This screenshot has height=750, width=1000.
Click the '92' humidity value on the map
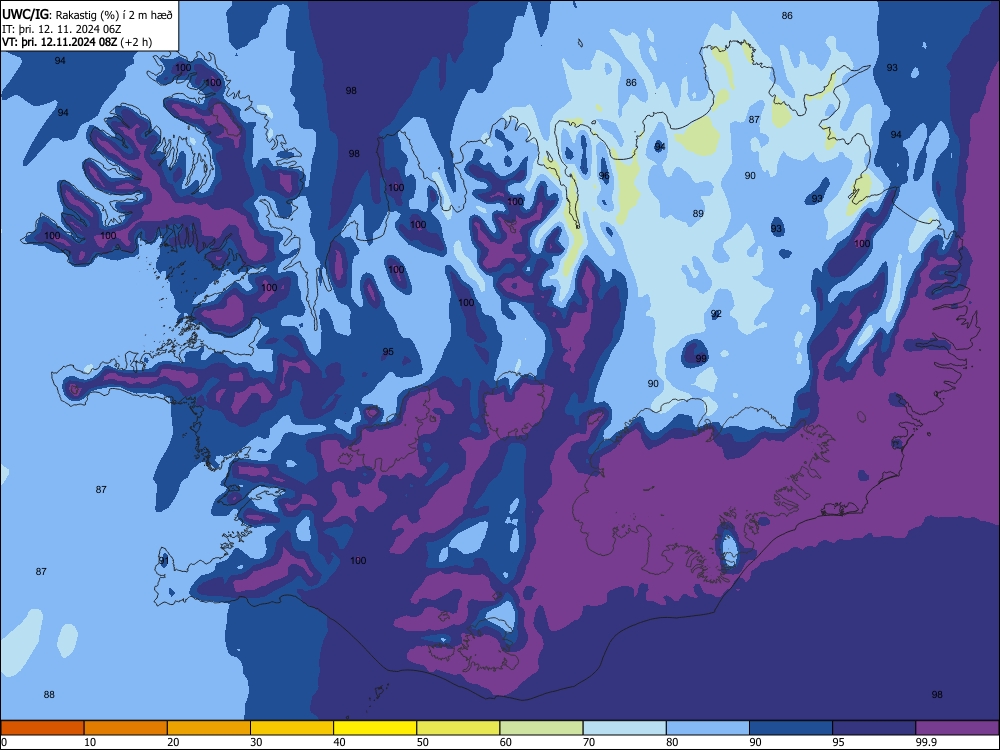pyautogui.click(x=716, y=314)
